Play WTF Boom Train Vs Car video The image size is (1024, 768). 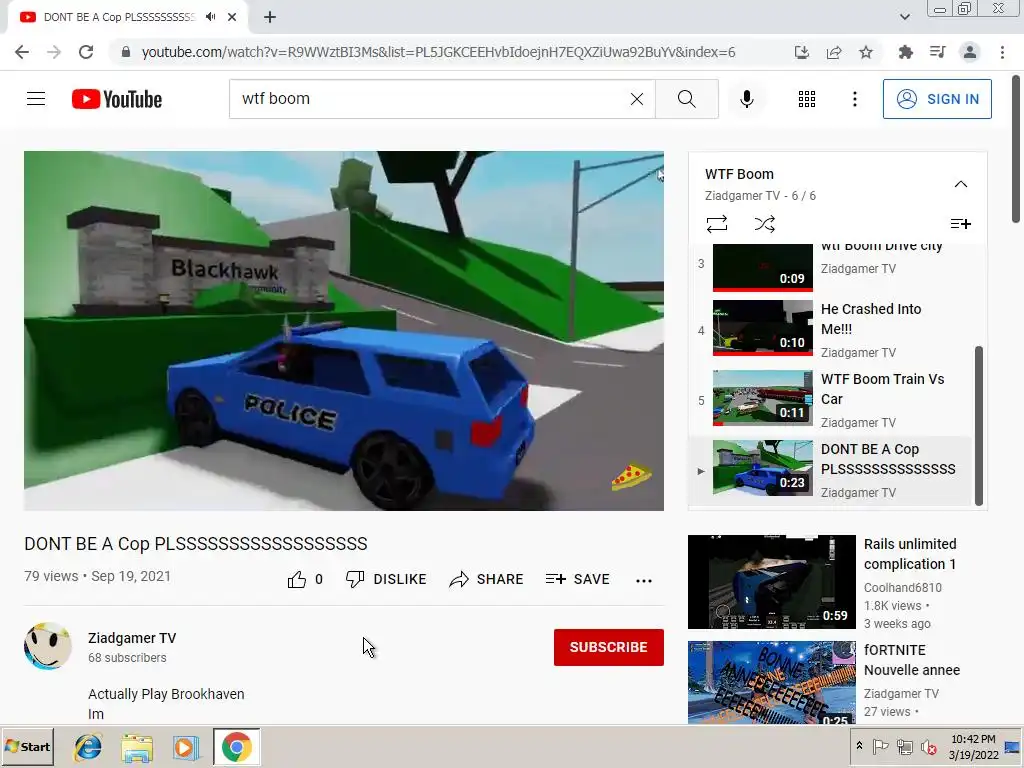tap(829, 398)
